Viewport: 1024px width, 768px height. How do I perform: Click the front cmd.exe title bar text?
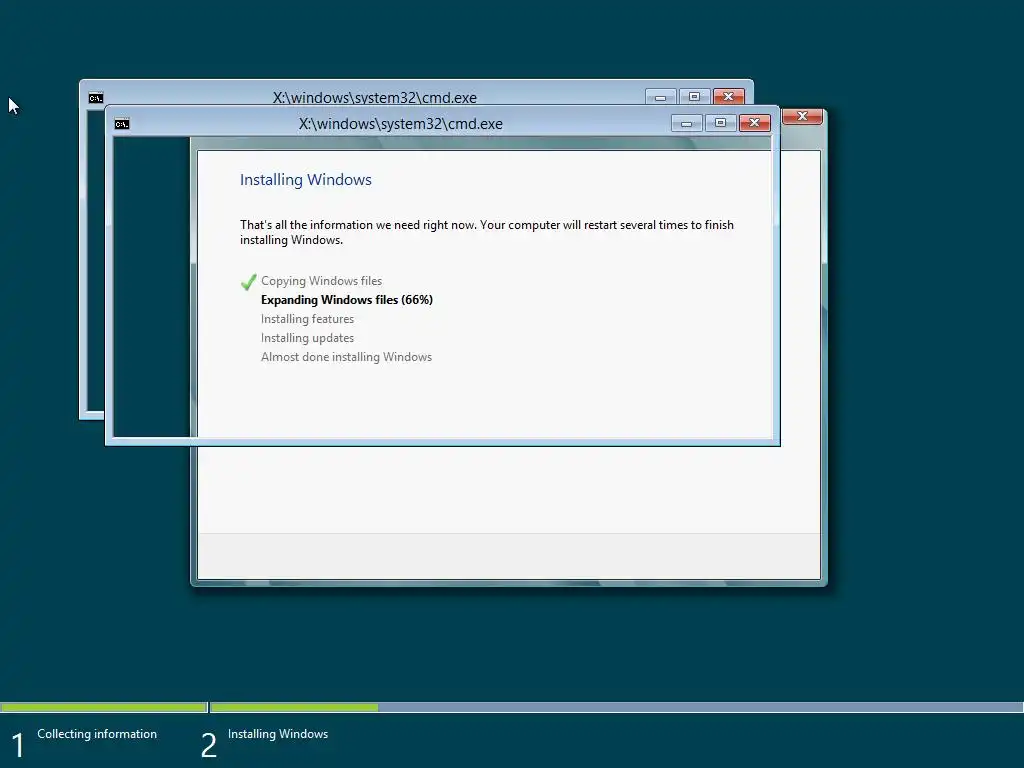(x=400, y=124)
